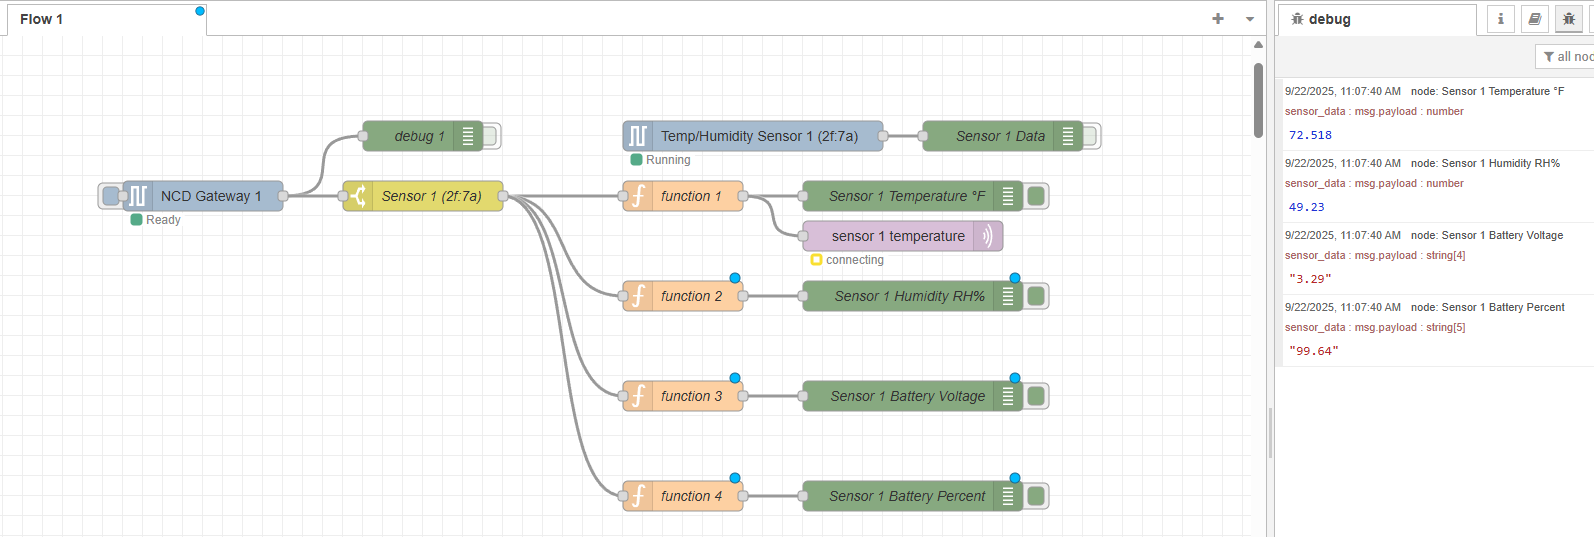Viewport: 1594px width, 537px height.
Task: Toggle Sensor 1 Battery Voltage debug button
Action: pos(1036,396)
